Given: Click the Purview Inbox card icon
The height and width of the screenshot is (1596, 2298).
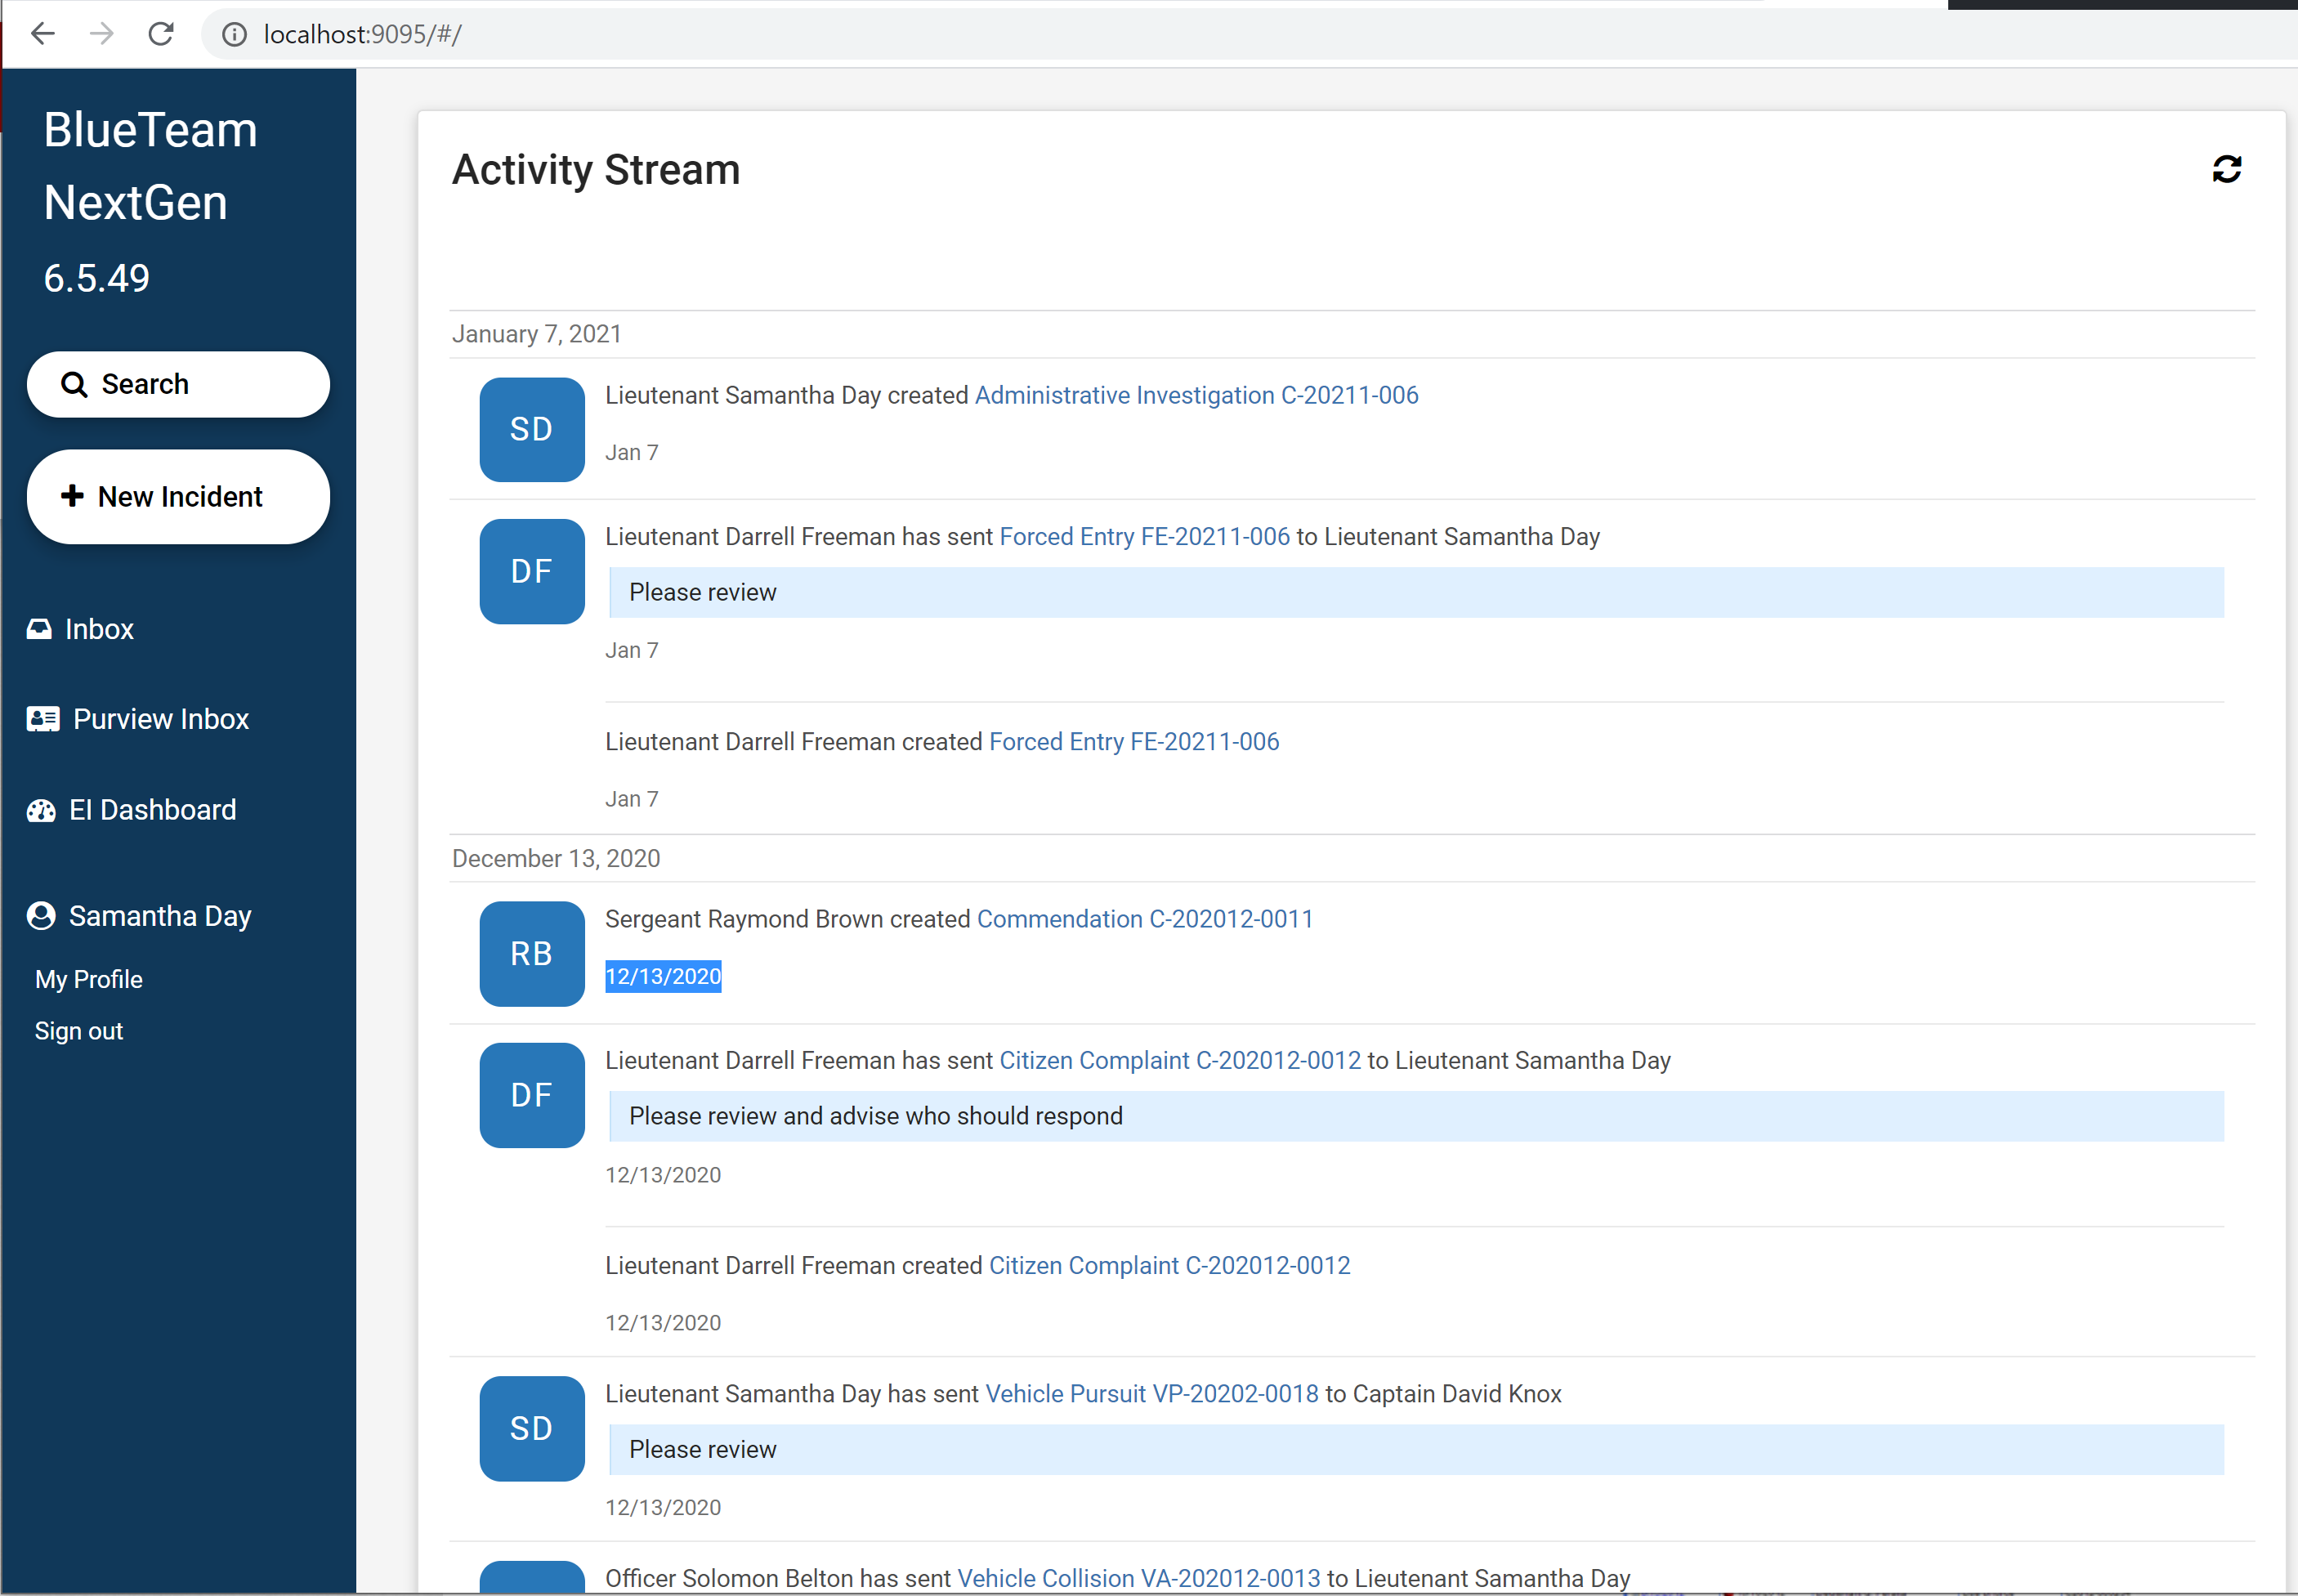Looking at the screenshot, I should tap(43, 719).
